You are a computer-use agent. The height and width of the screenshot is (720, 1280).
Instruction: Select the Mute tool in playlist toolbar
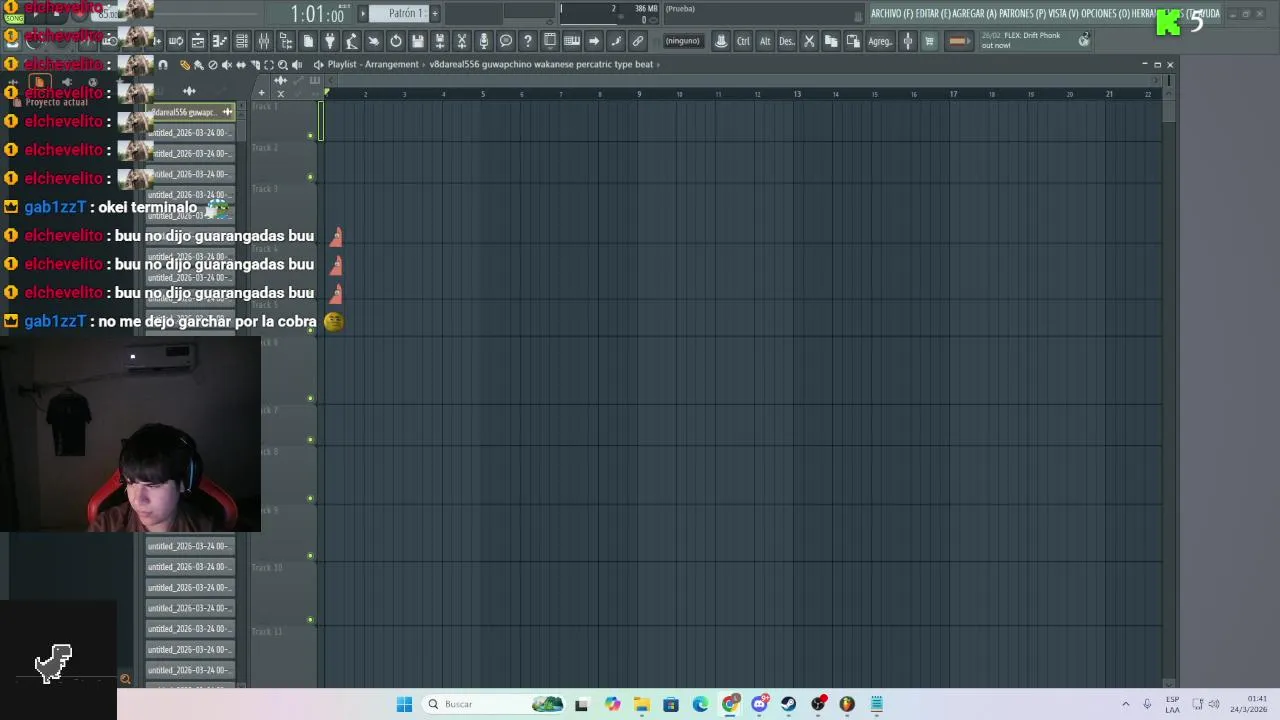pos(227,65)
